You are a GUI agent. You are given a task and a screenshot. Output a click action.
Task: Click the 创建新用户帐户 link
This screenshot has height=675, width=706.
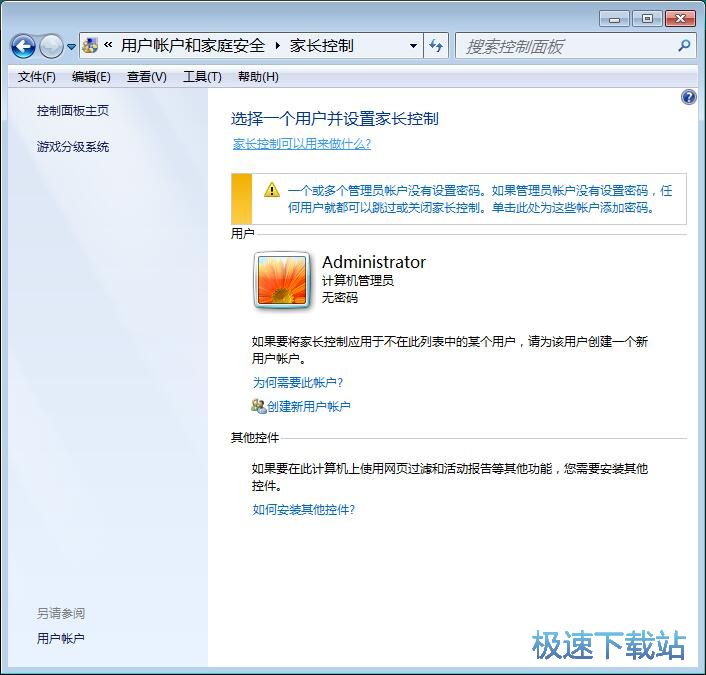309,407
